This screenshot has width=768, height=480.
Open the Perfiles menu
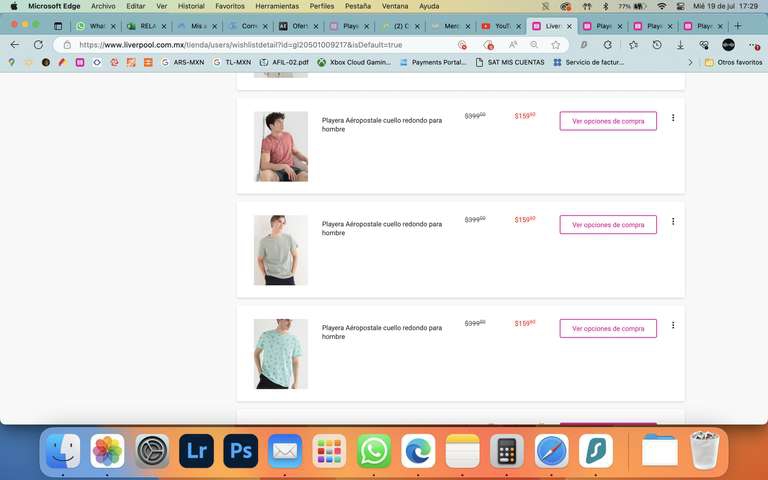coord(322,6)
